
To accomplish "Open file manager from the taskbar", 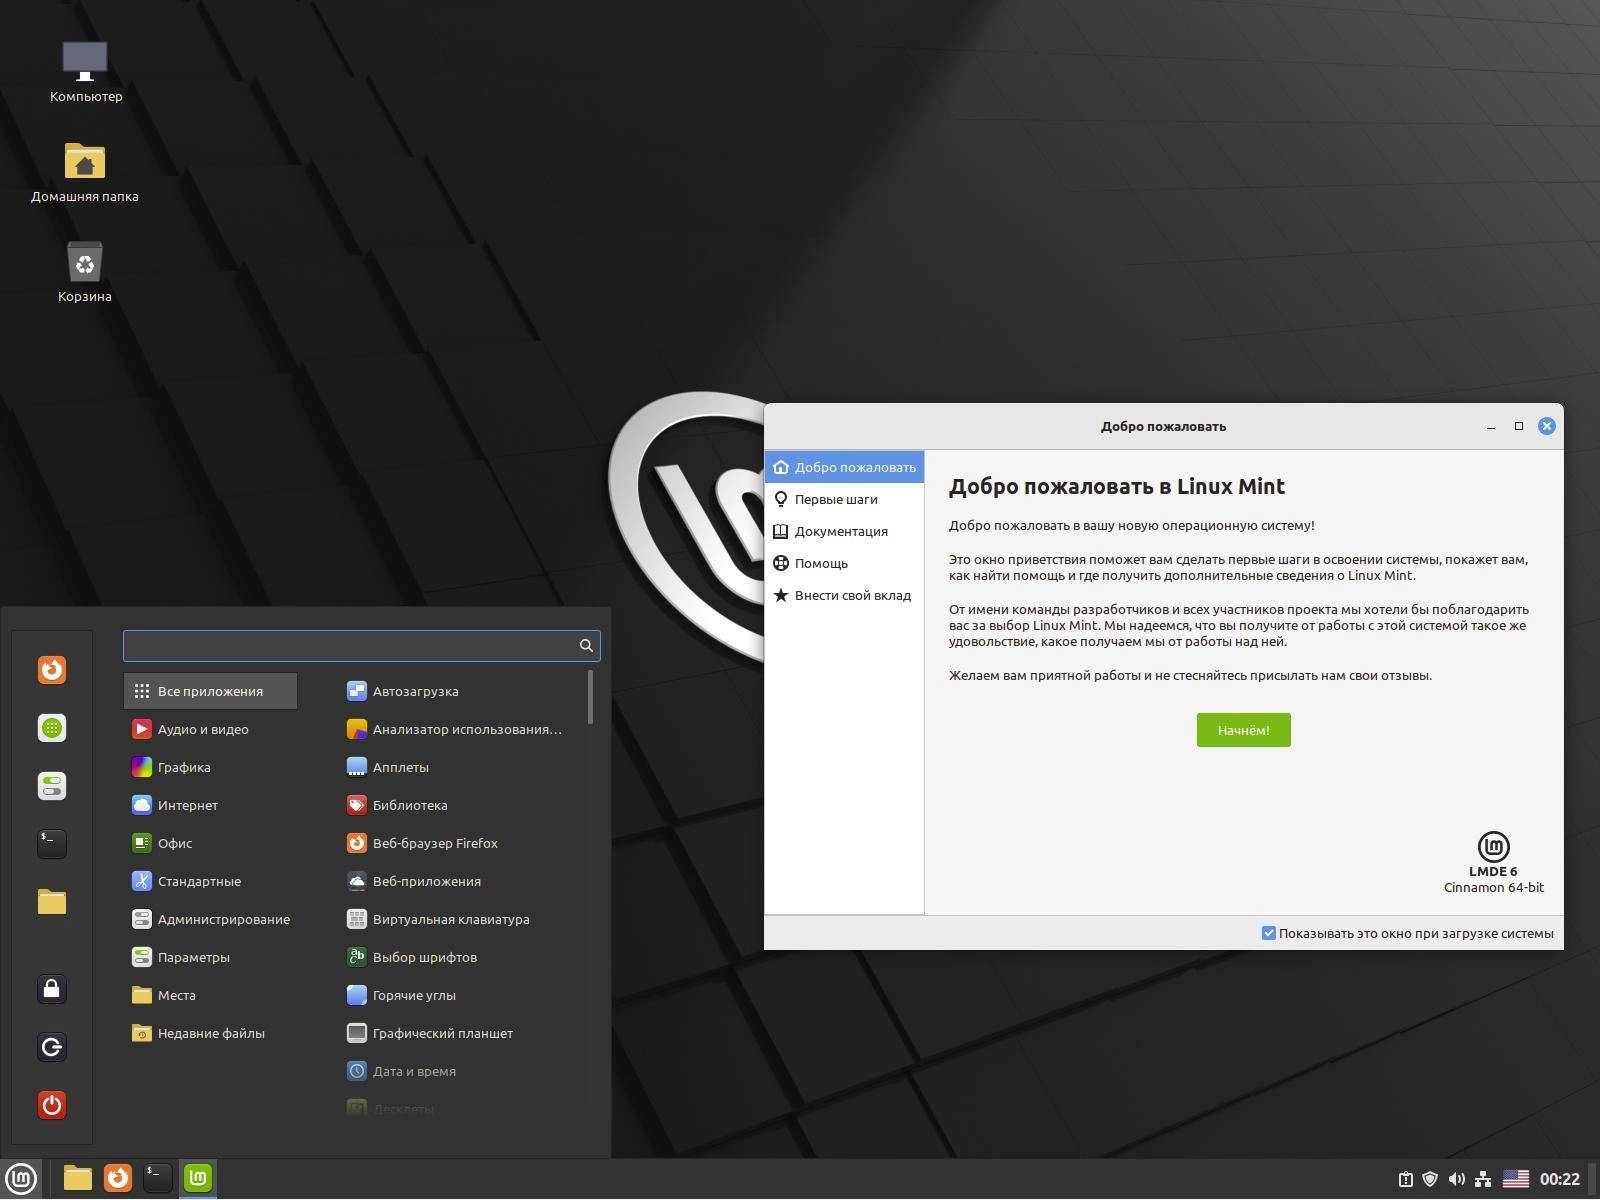I will coord(78,1179).
